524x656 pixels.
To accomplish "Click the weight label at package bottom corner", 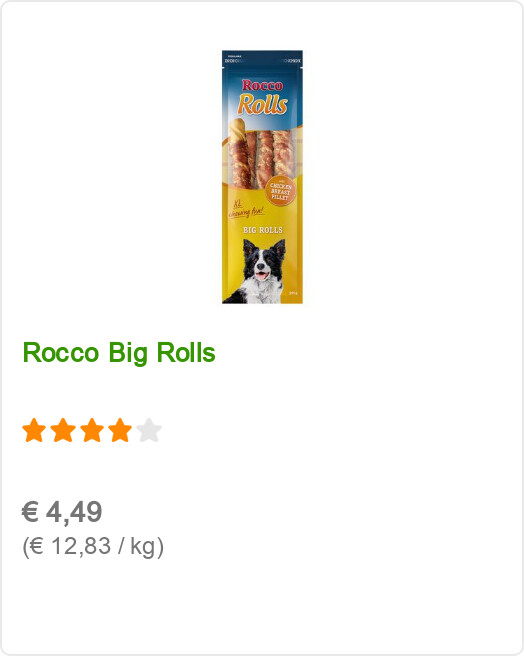I will tap(293, 293).
